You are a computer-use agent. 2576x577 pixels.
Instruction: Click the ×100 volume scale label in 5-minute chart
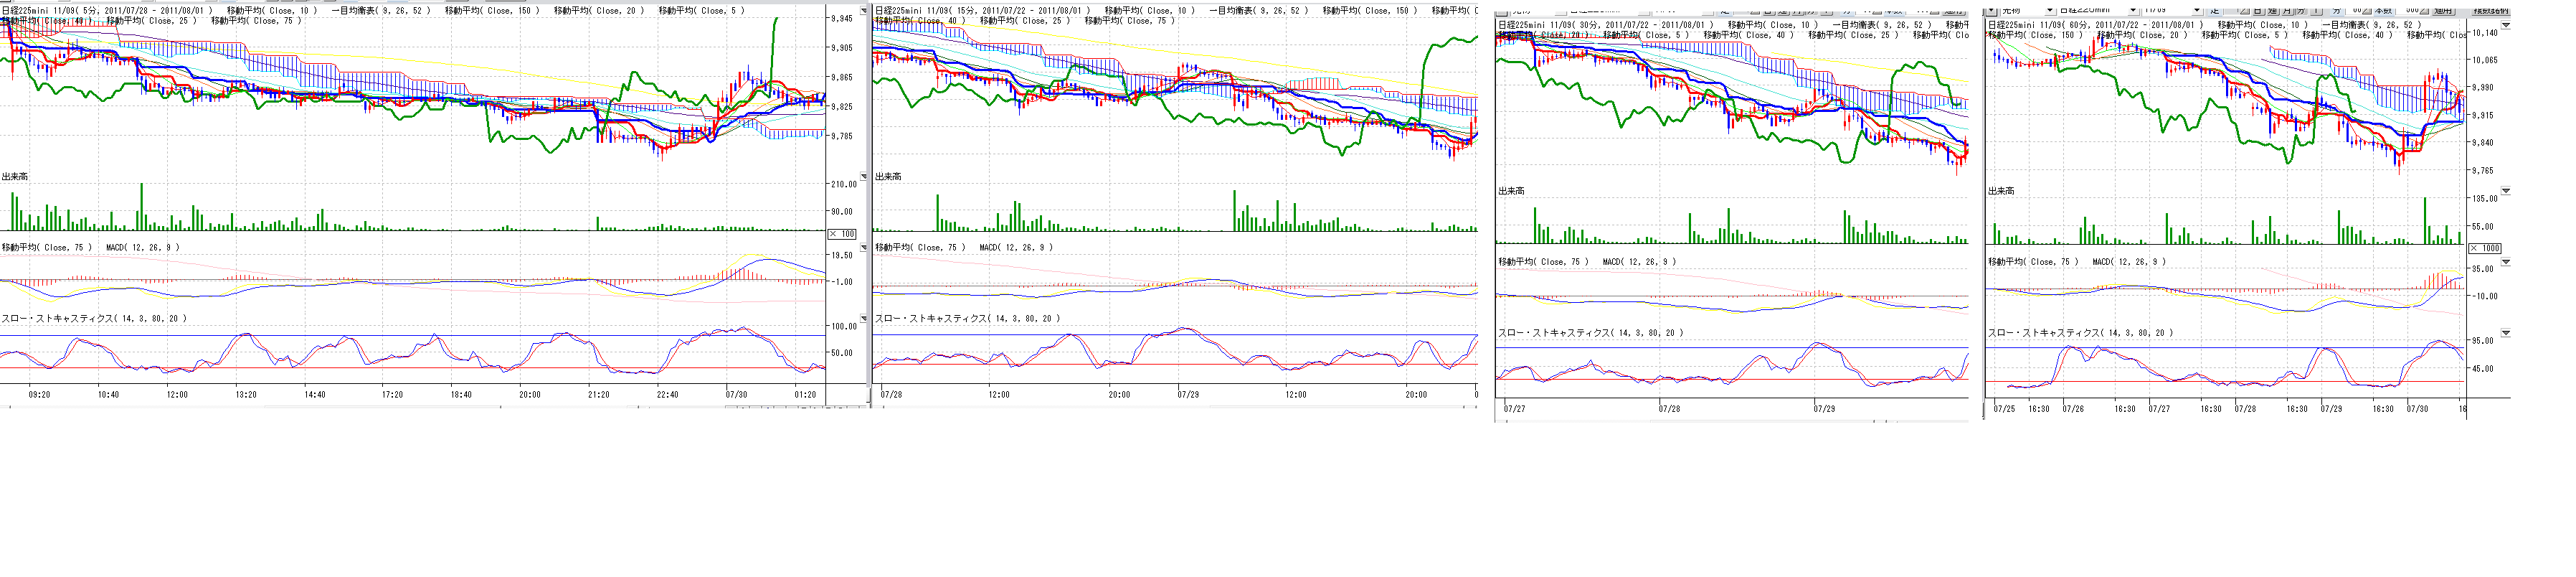pyautogui.click(x=842, y=234)
